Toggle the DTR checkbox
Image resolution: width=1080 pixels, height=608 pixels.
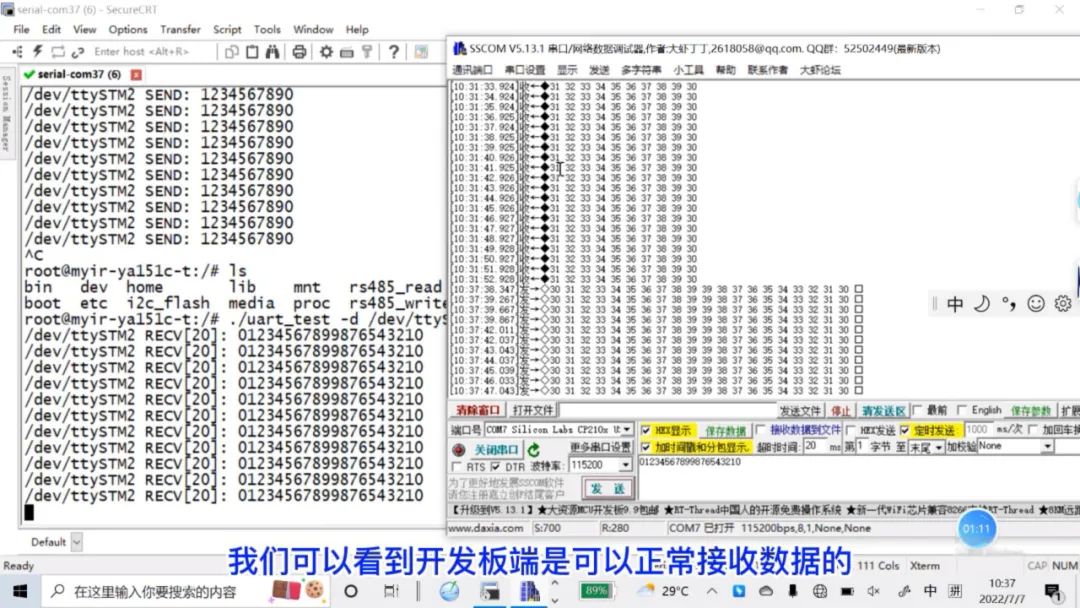(496, 467)
